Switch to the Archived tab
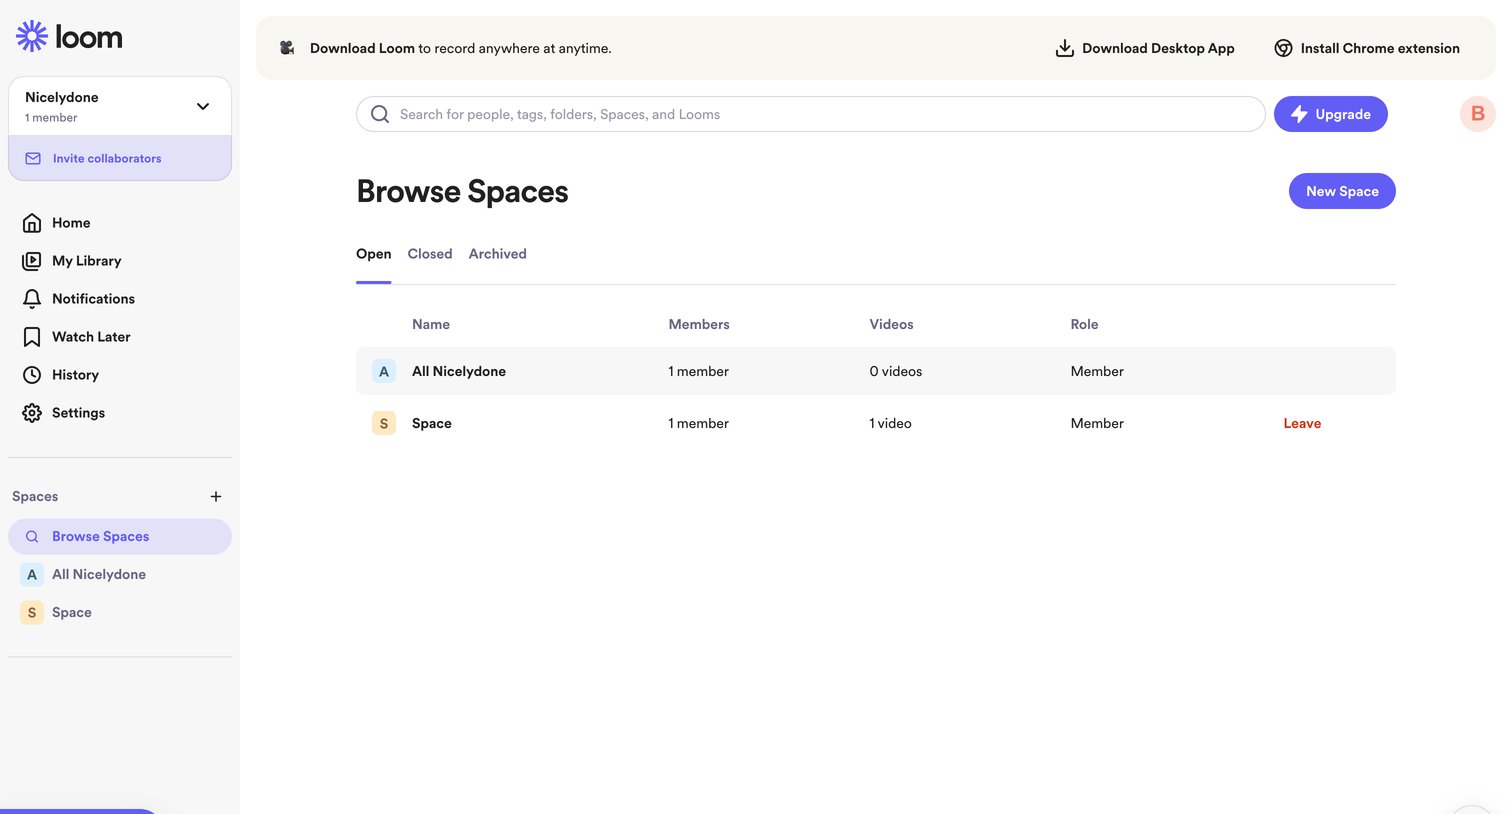Screen dimensions: 1512x814 pos(498,254)
